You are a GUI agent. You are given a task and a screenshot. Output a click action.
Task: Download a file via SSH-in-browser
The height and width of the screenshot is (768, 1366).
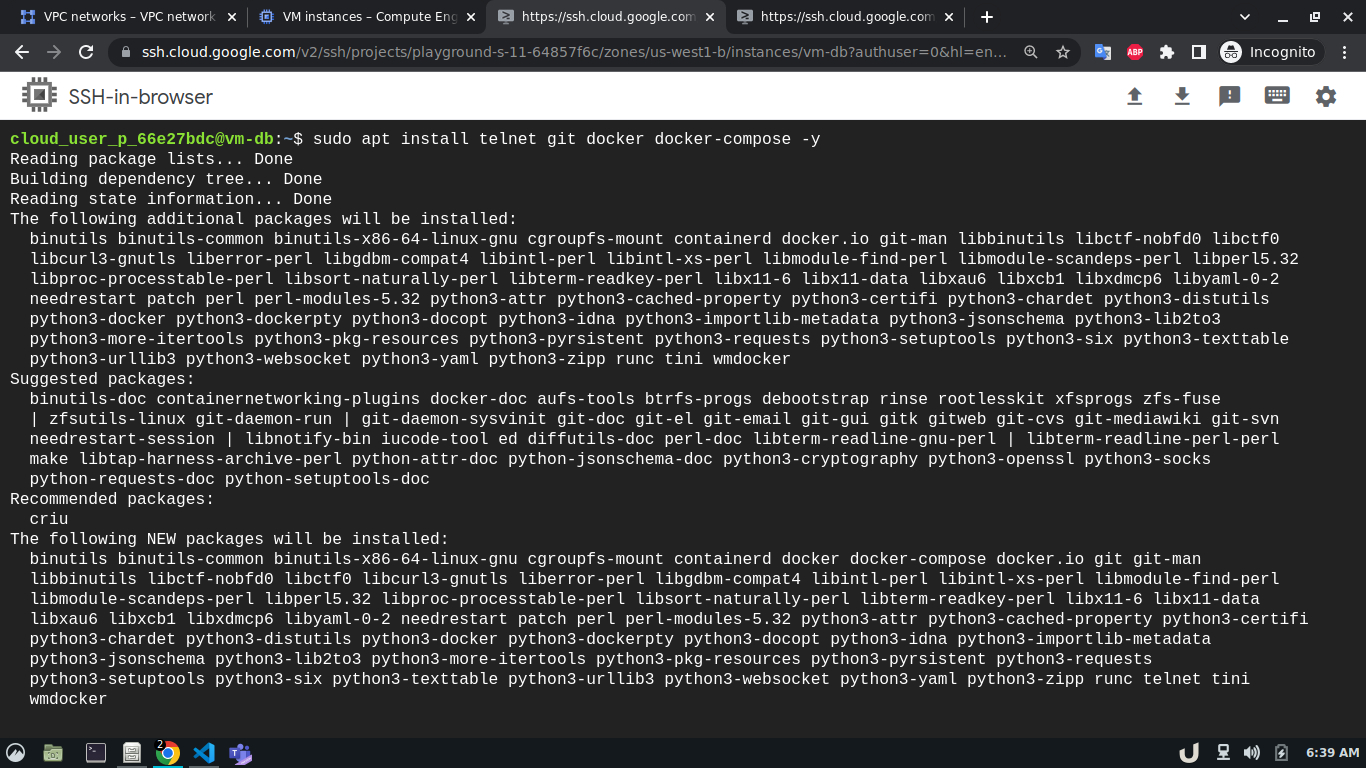tap(1182, 96)
